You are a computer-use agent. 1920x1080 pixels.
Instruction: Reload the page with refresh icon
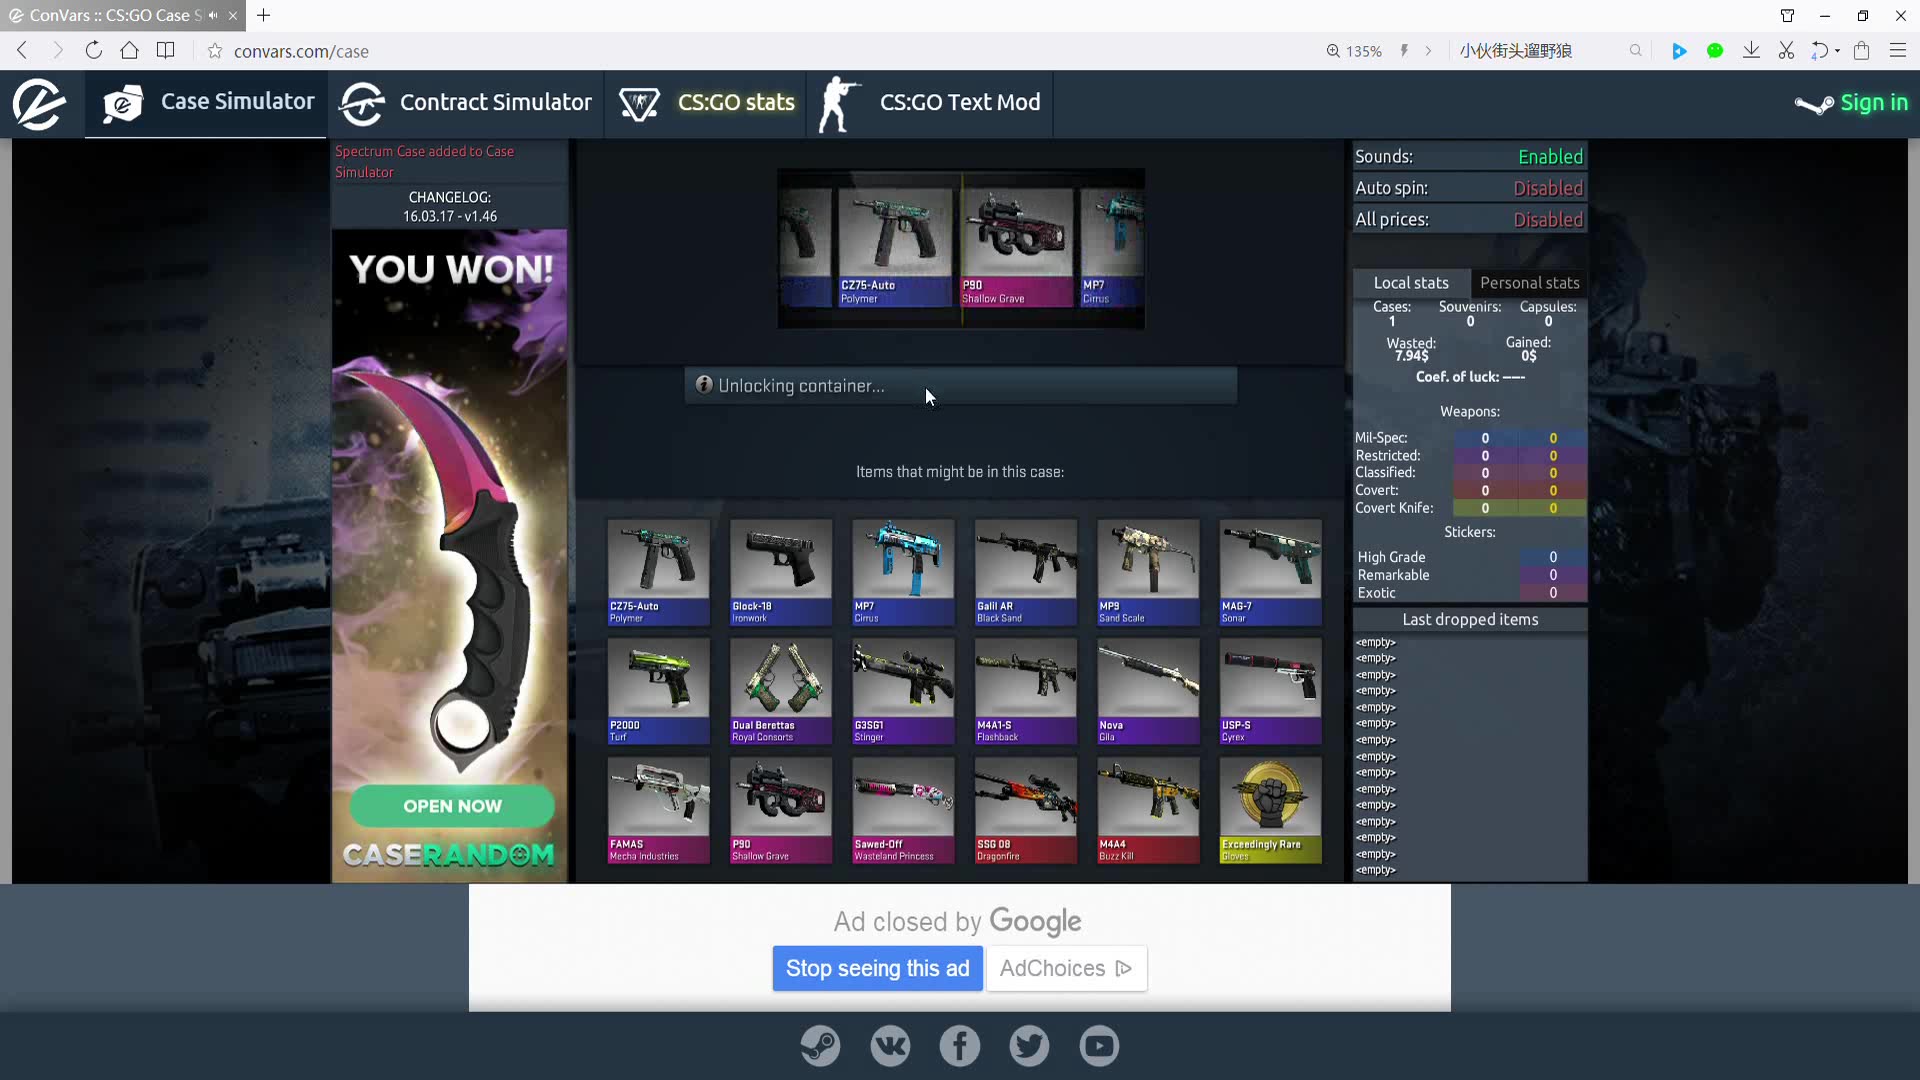94,51
